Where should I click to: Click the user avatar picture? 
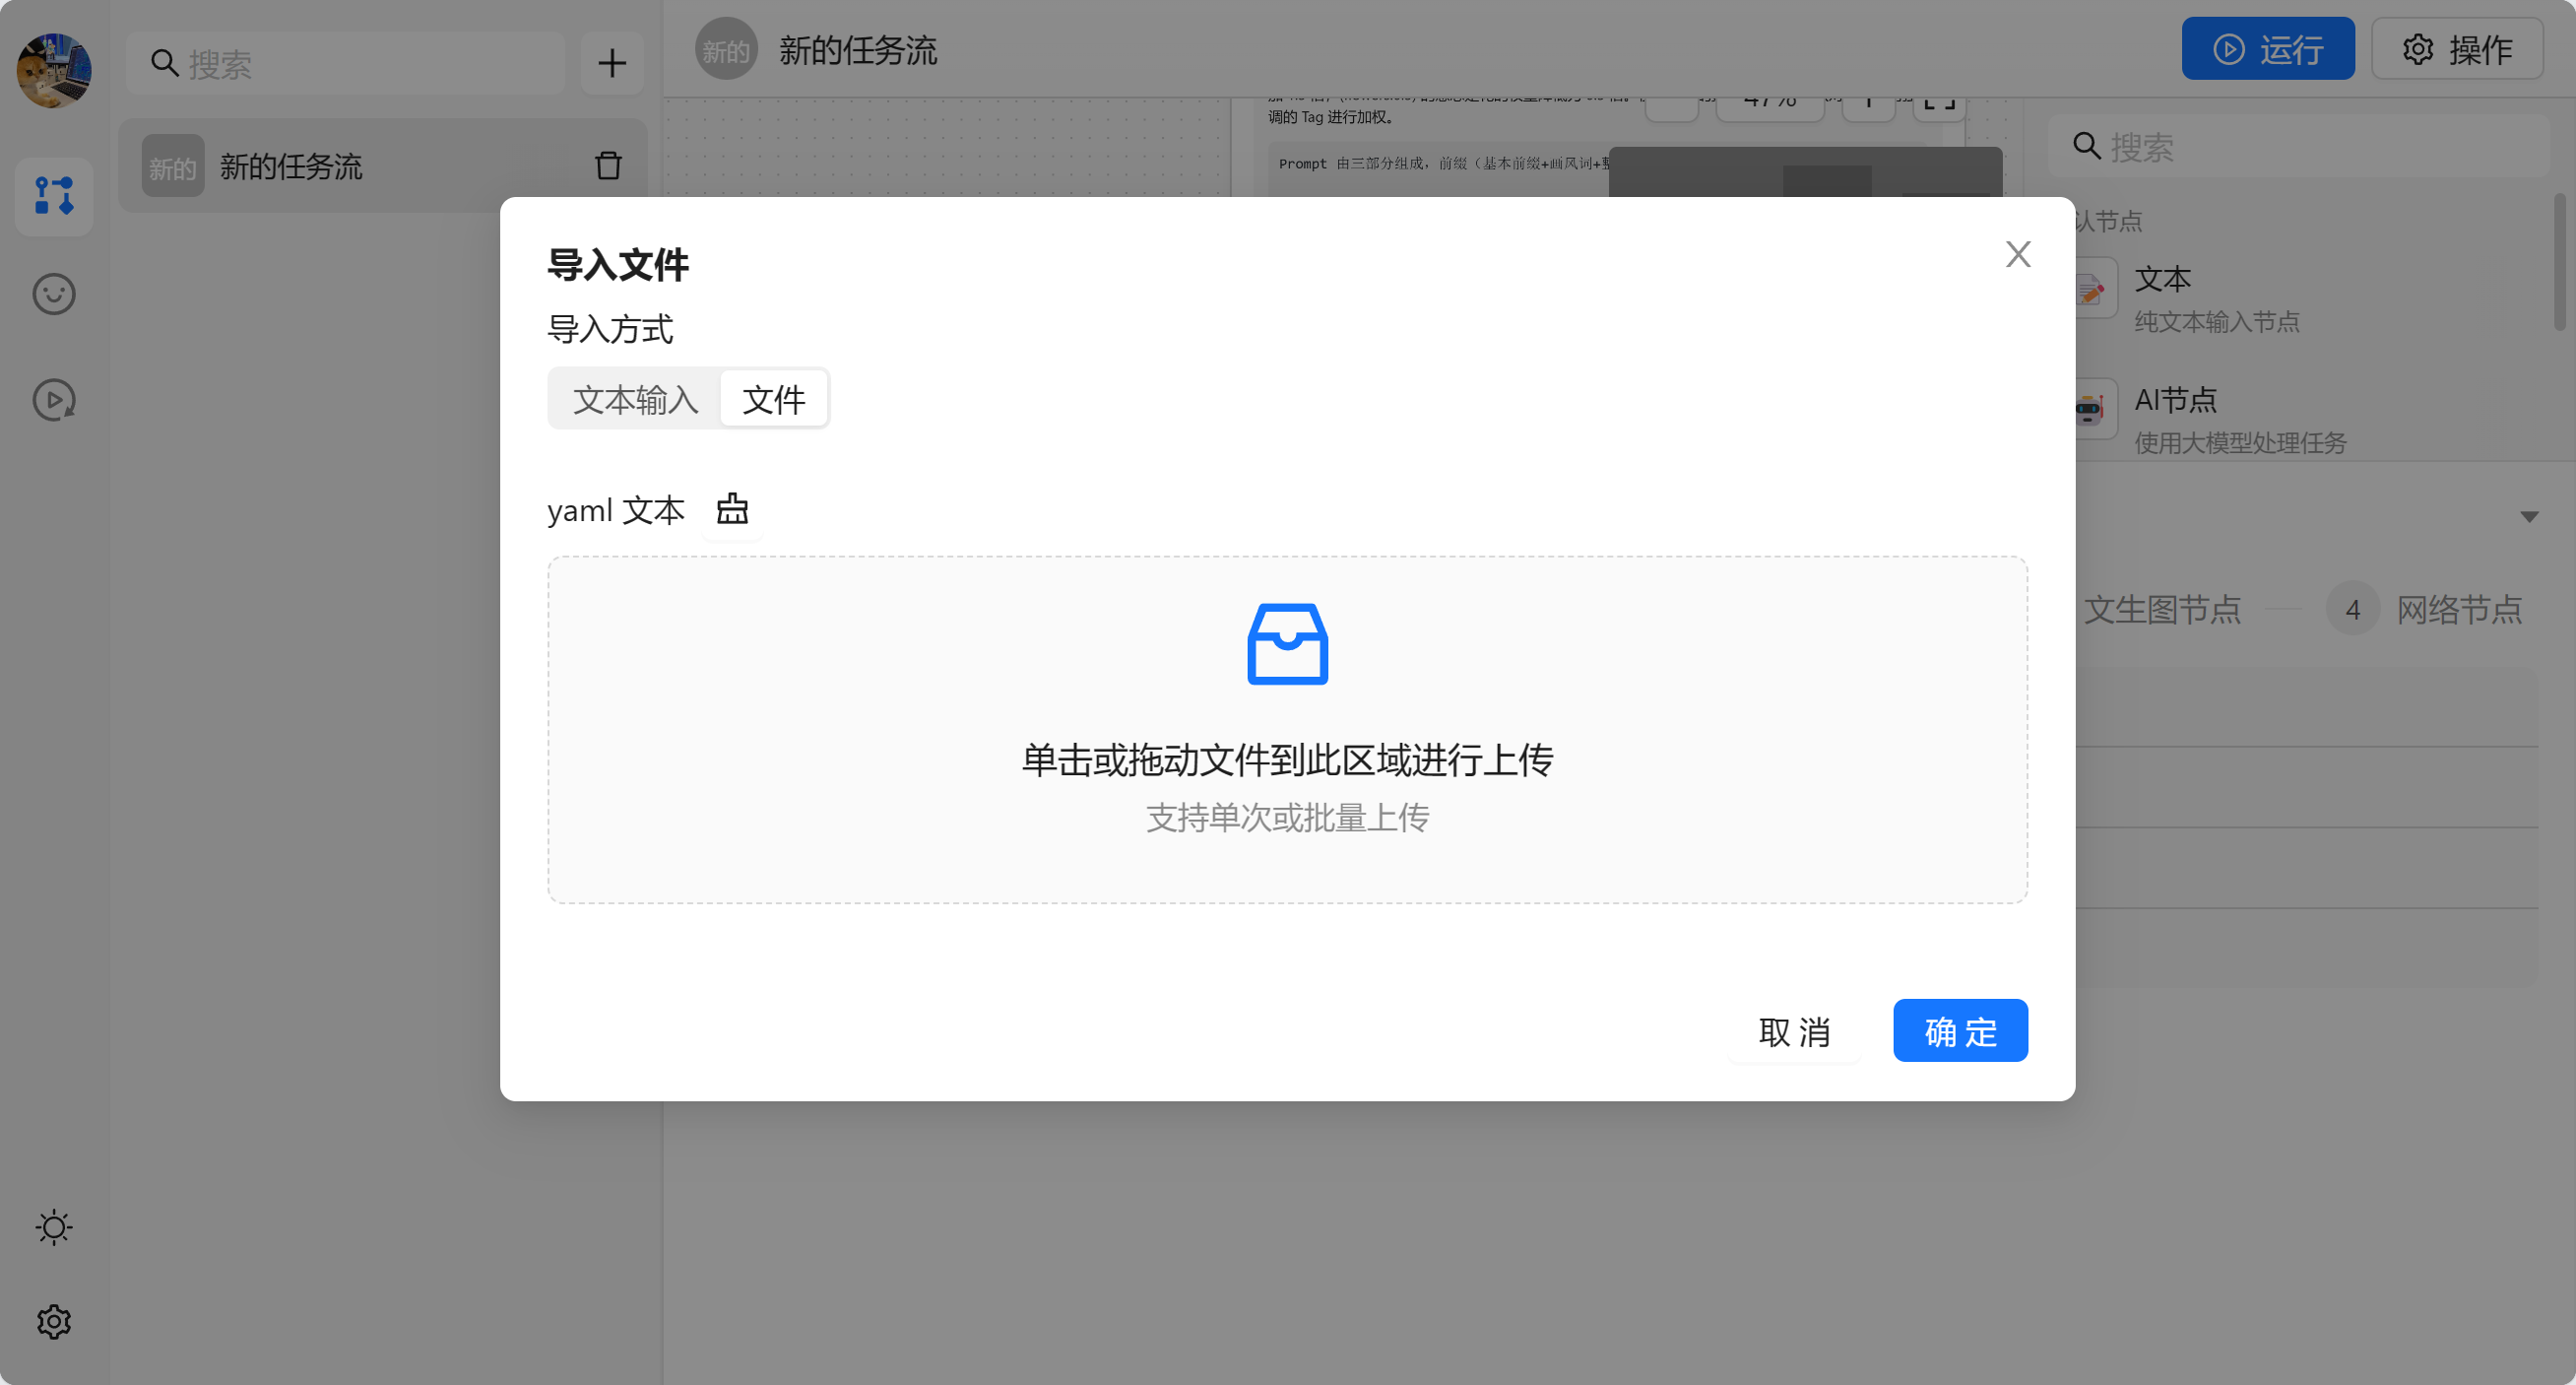[x=54, y=70]
